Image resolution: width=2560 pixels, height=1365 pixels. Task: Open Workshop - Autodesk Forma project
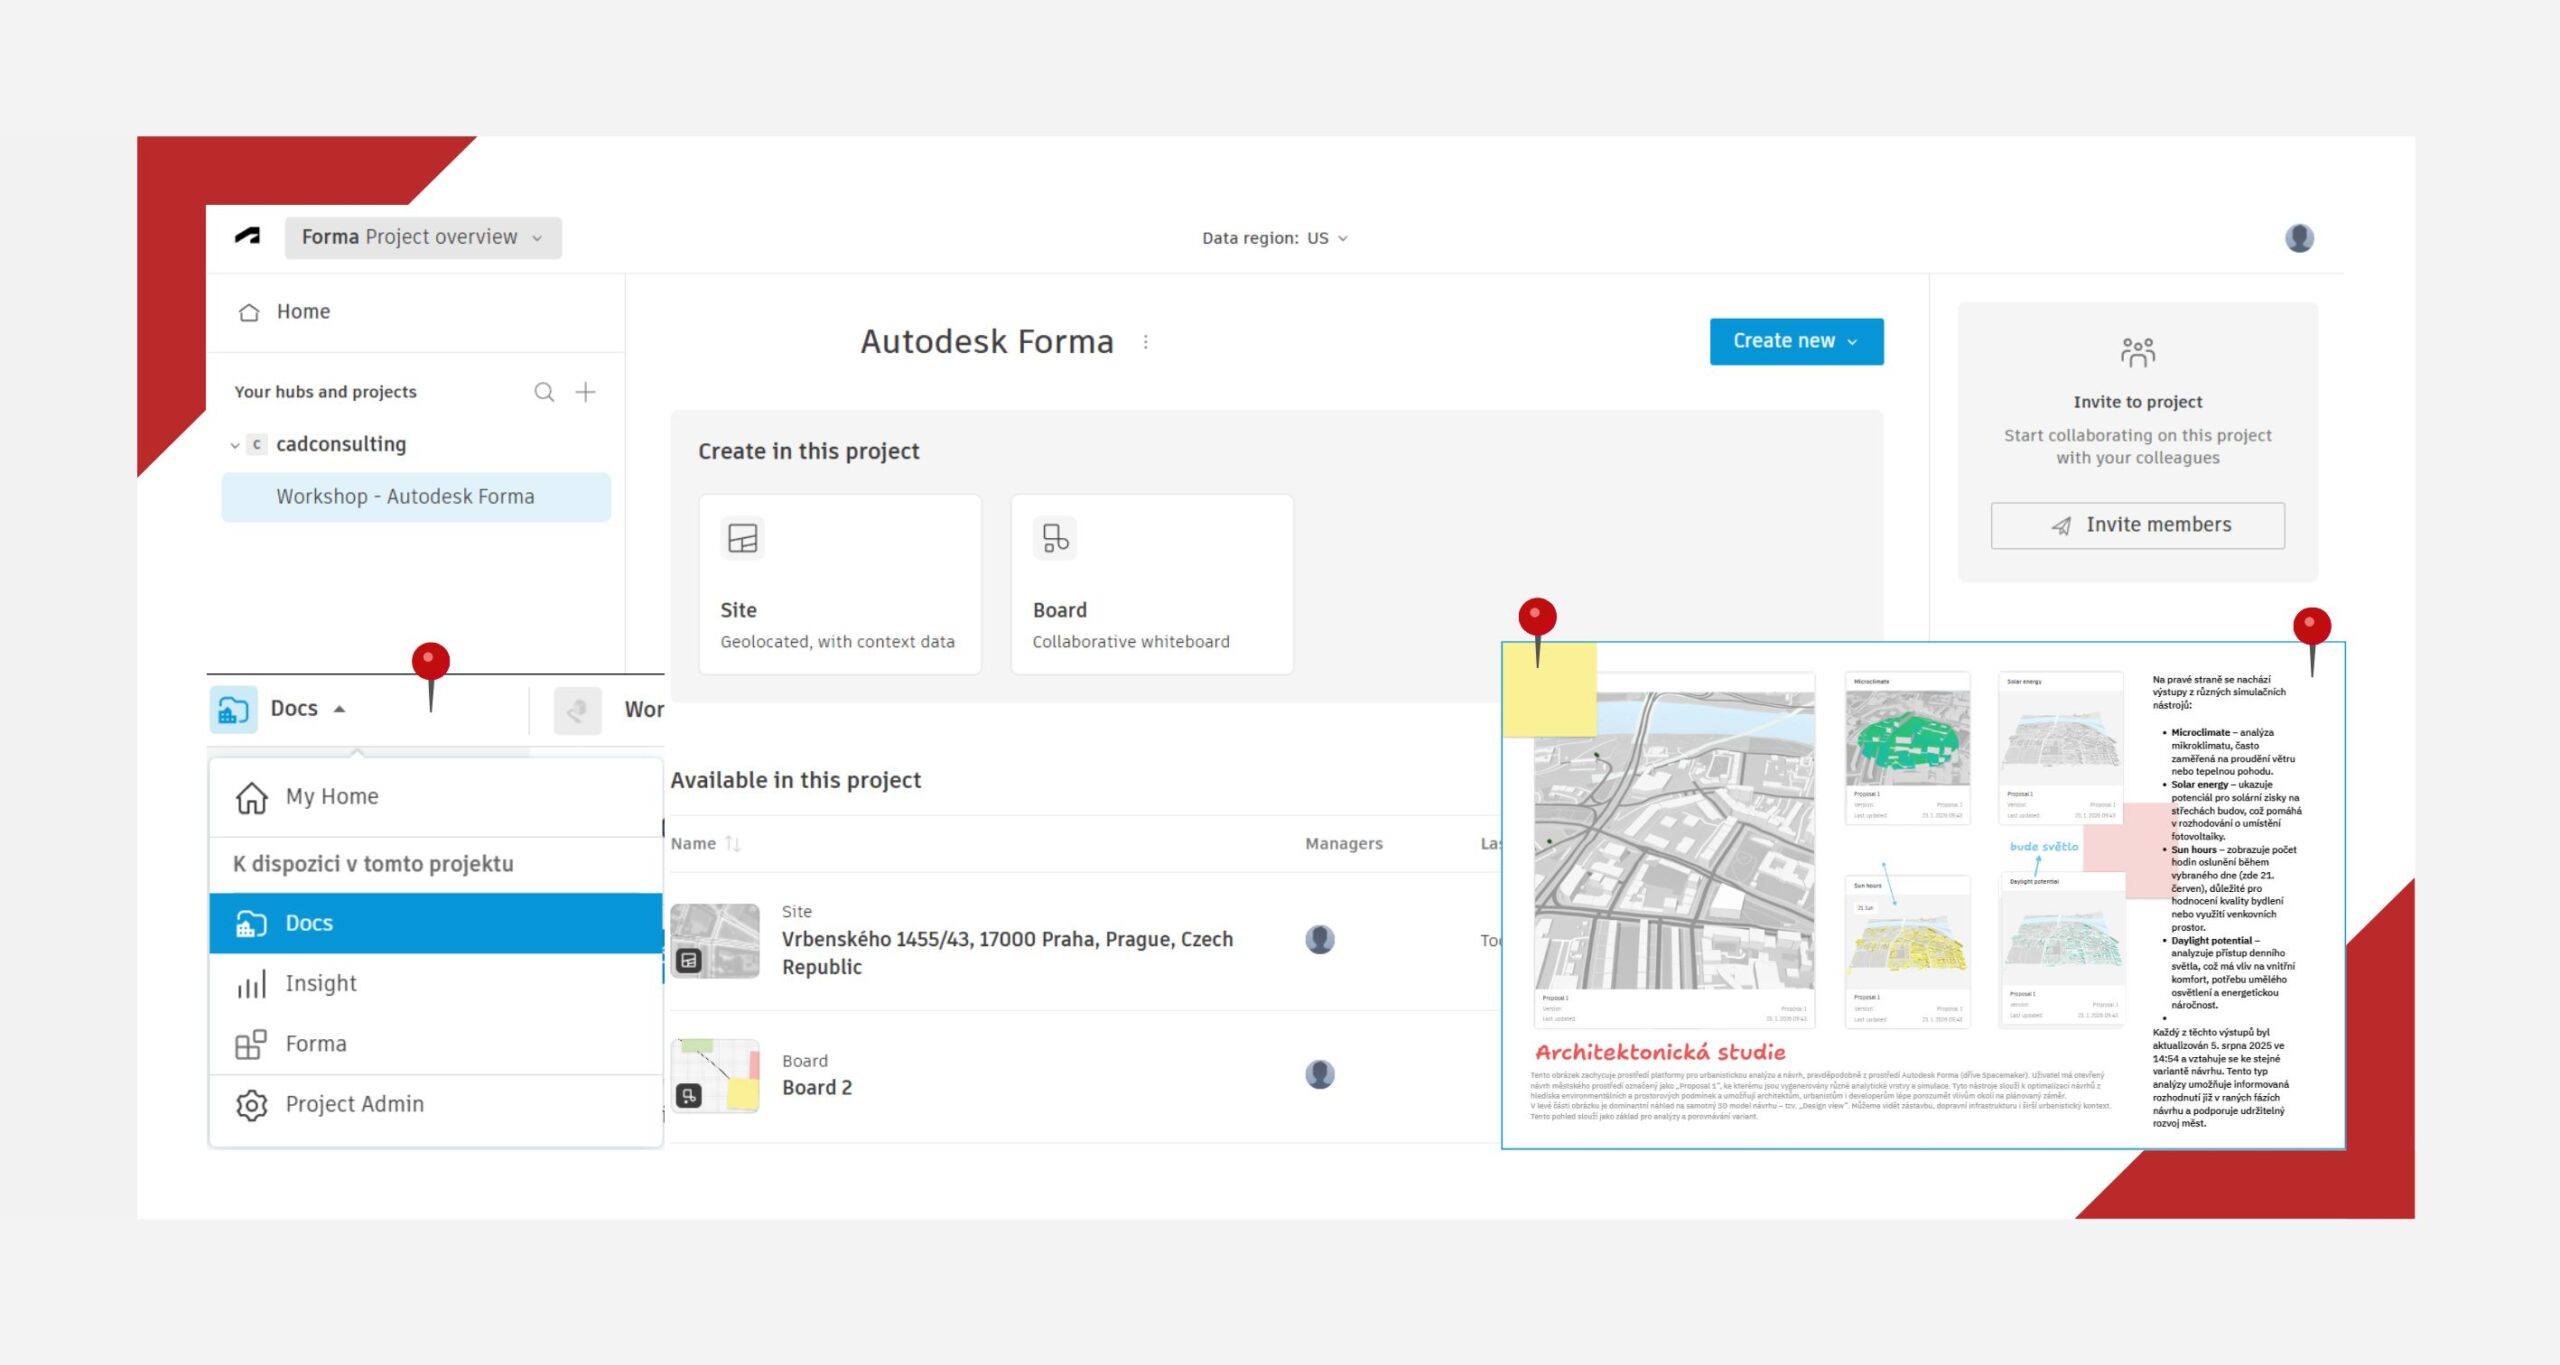(405, 497)
